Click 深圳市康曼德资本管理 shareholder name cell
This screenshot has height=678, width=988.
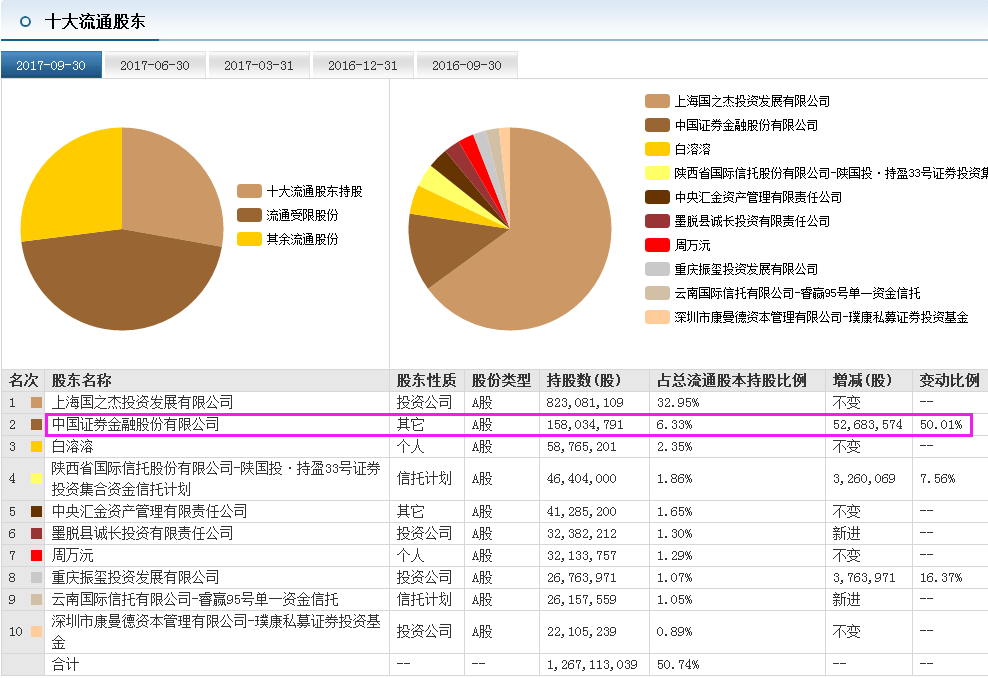click(216, 631)
